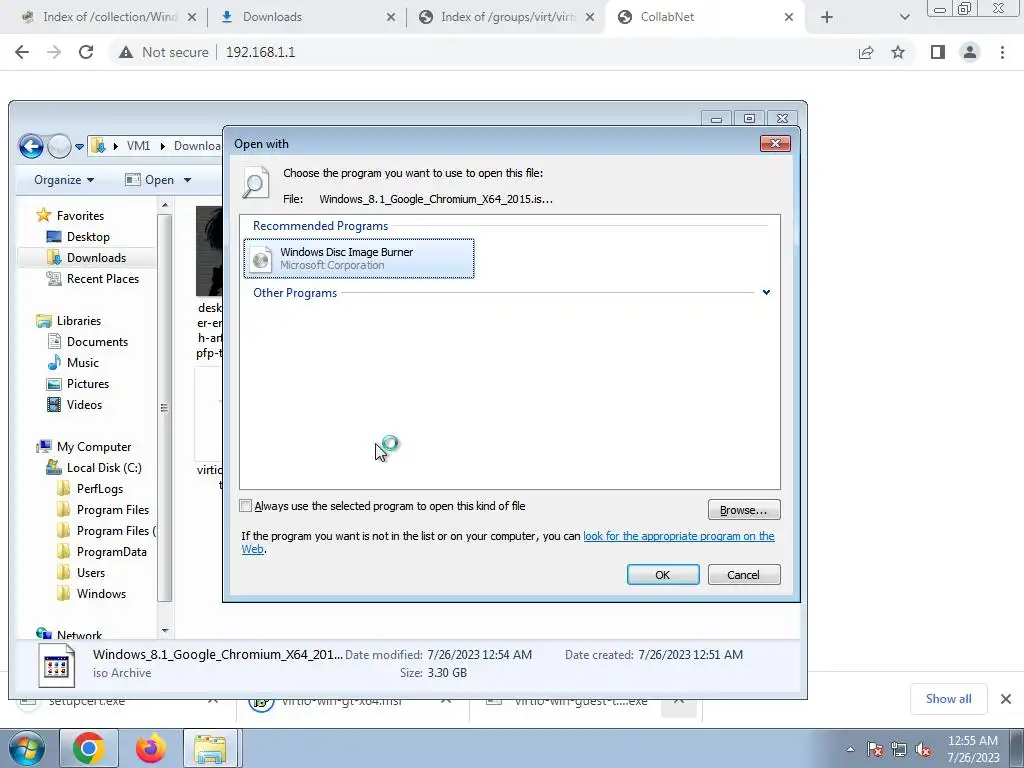
Task: Open Explorer recent locations dropdown arrow
Action: pos(79,146)
